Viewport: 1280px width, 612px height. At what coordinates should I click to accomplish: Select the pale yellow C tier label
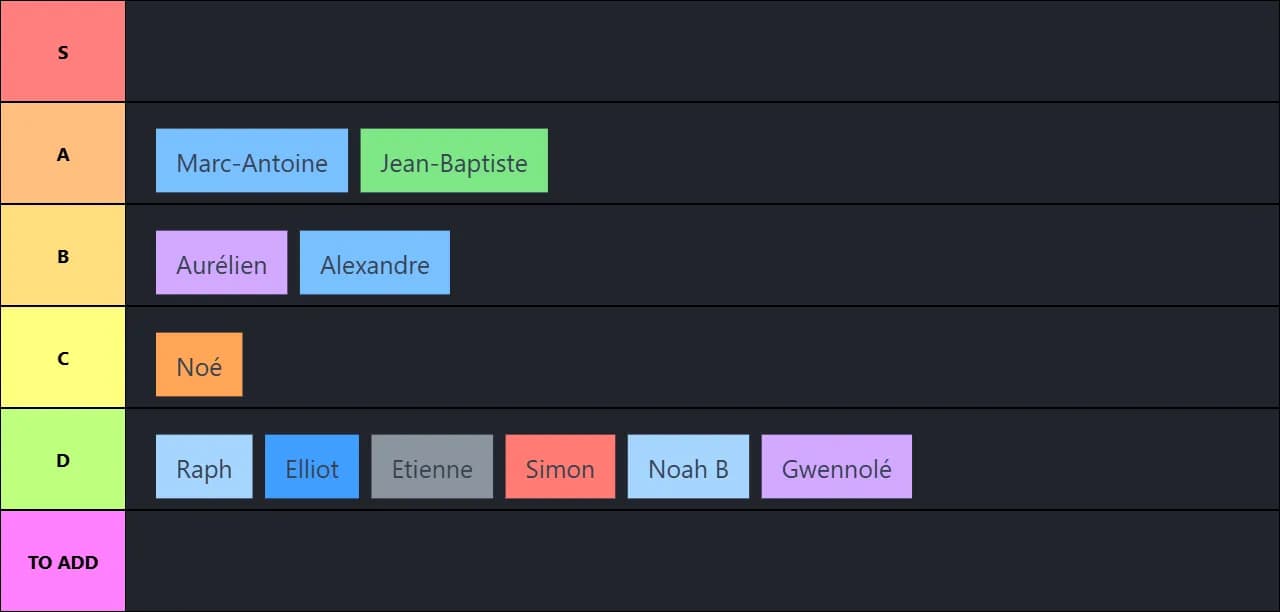click(x=63, y=357)
